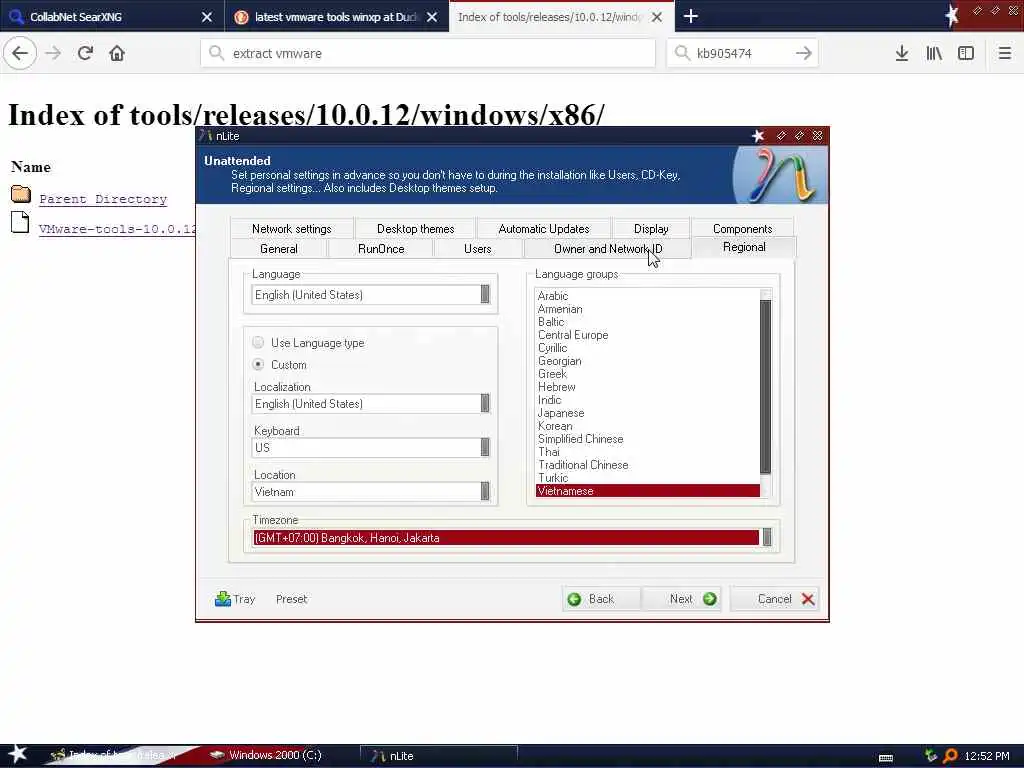Open the Location dropdown showing Vietnam
Image resolution: width=1024 pixels, height=768 pixels.
(485, 491)
